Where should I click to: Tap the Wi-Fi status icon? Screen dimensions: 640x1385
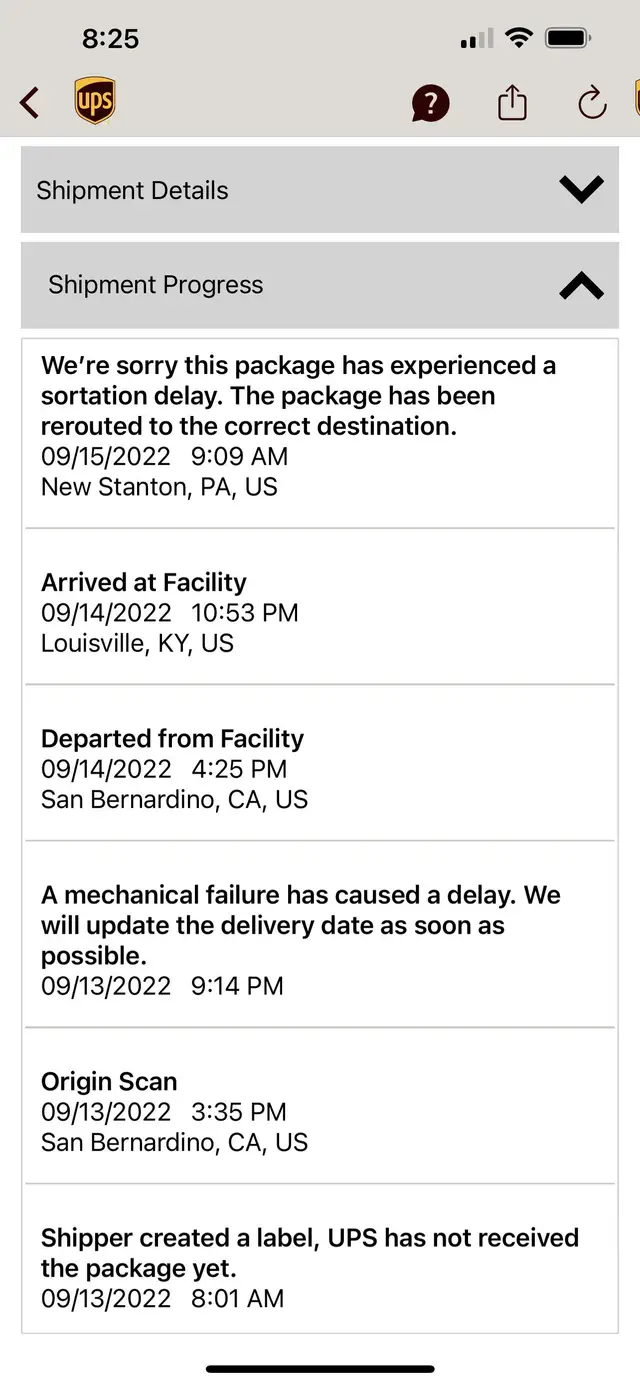click(x=519, y=39)
